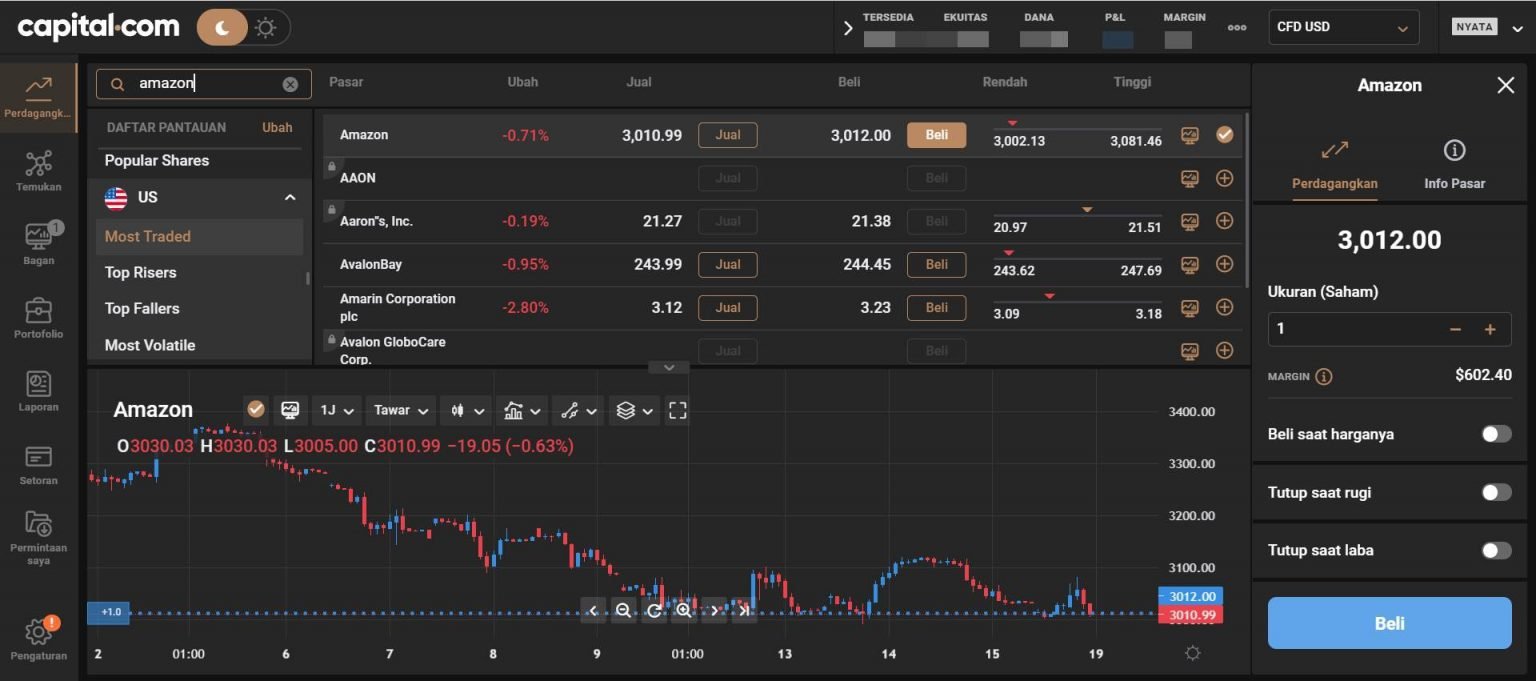The width and height of the screenshot is (1536, 681).
Task: Collapse the US watchlist group
Action: pos(289,197)
